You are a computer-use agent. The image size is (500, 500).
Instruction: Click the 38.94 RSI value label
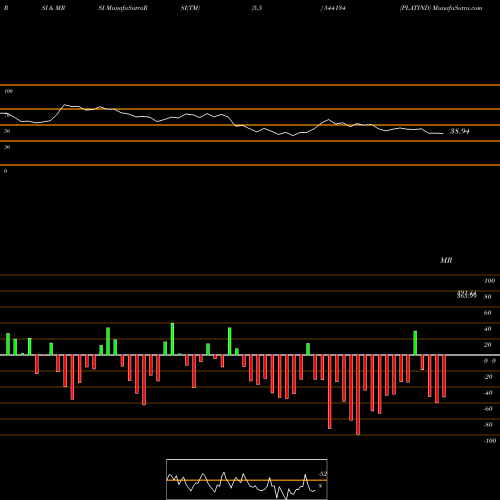pos(460,131)
